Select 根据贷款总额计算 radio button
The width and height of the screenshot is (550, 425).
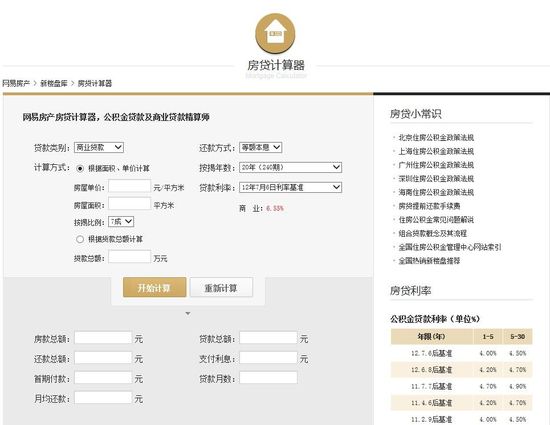tap(80, 239)
